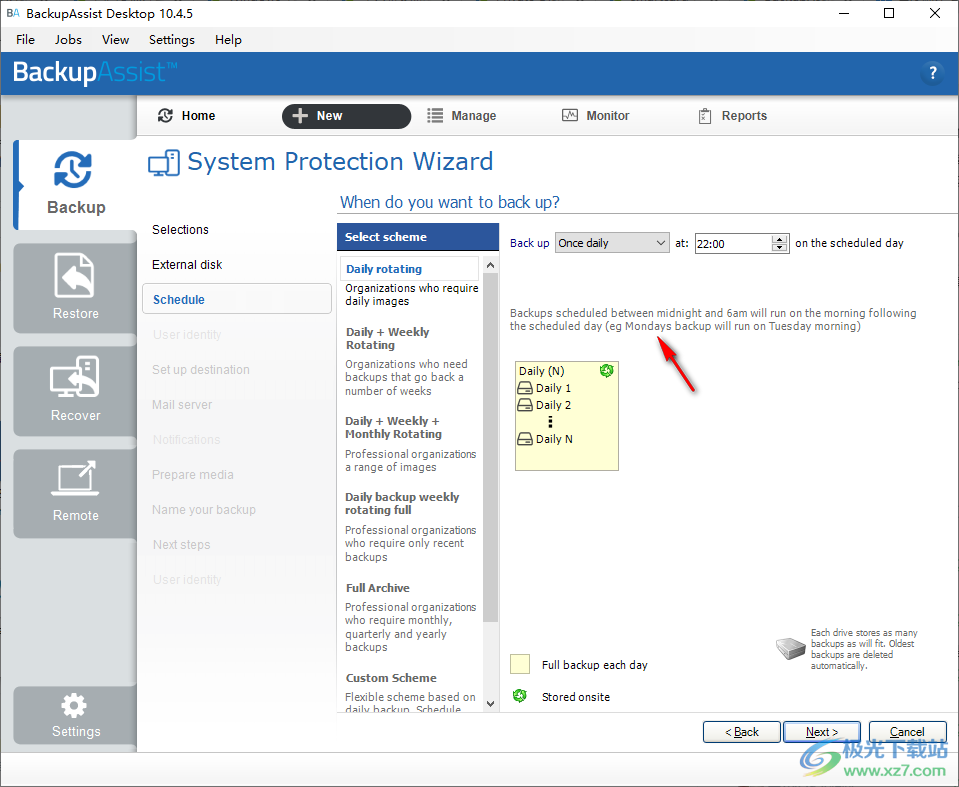Click the Home refresh icon
Viewport: 959px width, 787px height.
tap(165, 116)
